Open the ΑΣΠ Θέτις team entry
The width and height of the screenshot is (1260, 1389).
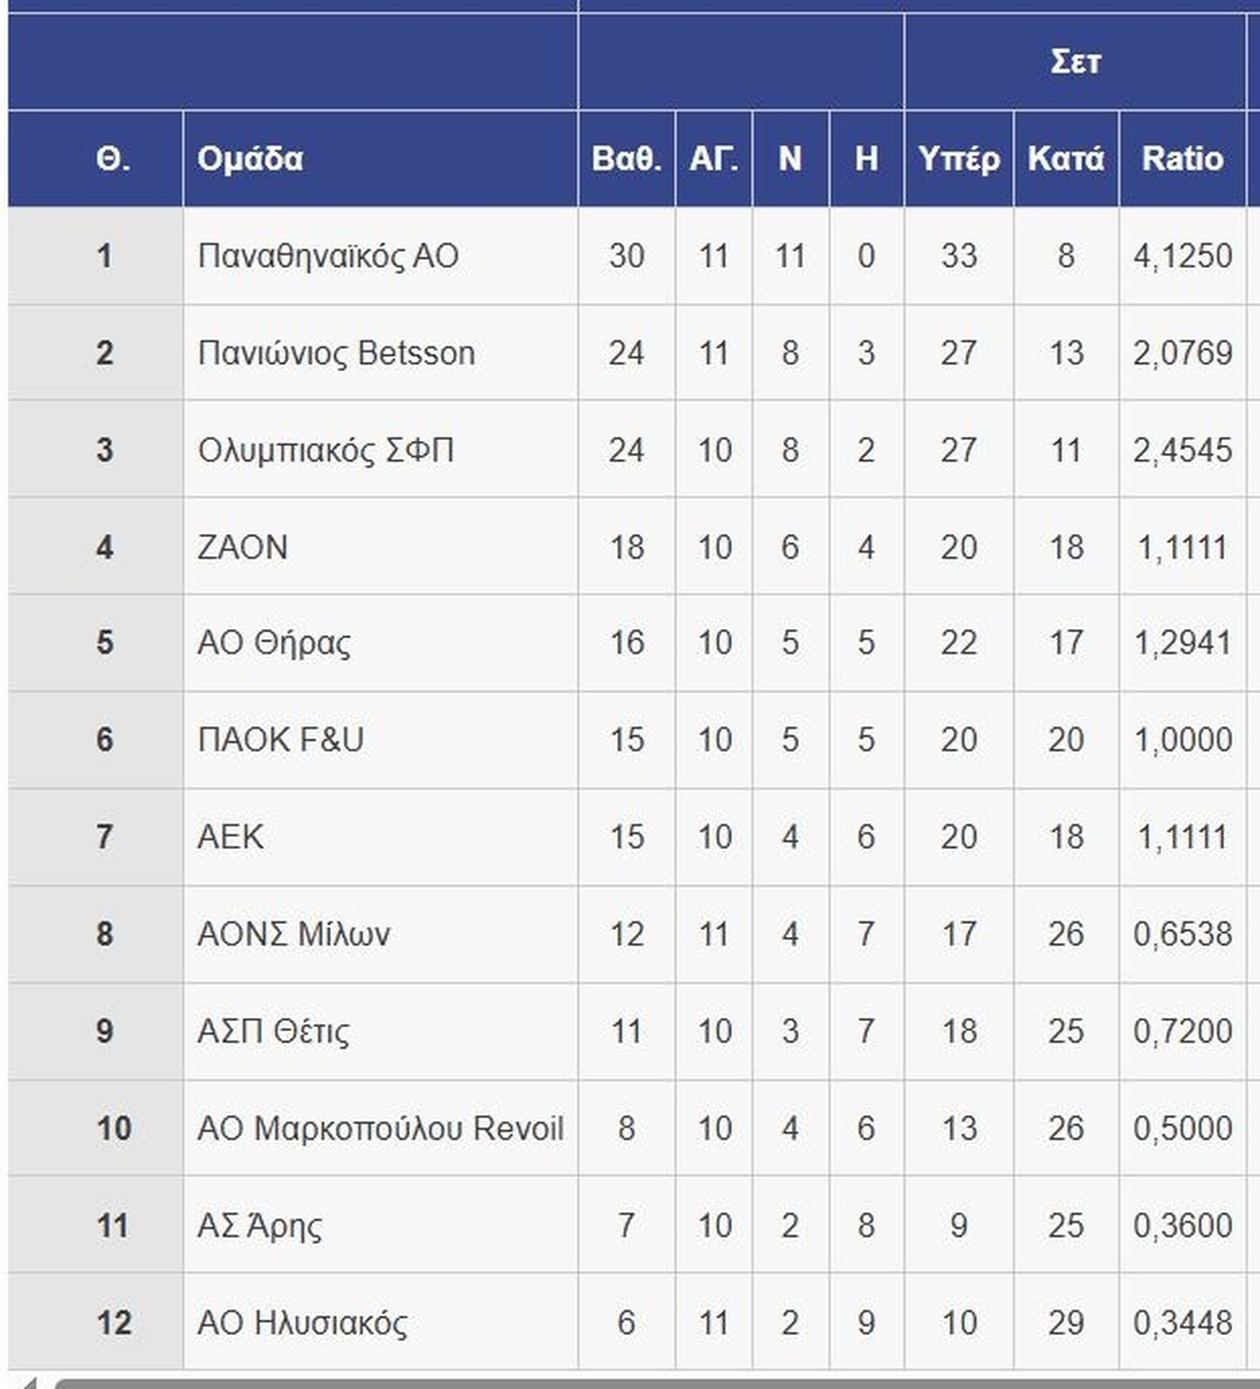274,1031
